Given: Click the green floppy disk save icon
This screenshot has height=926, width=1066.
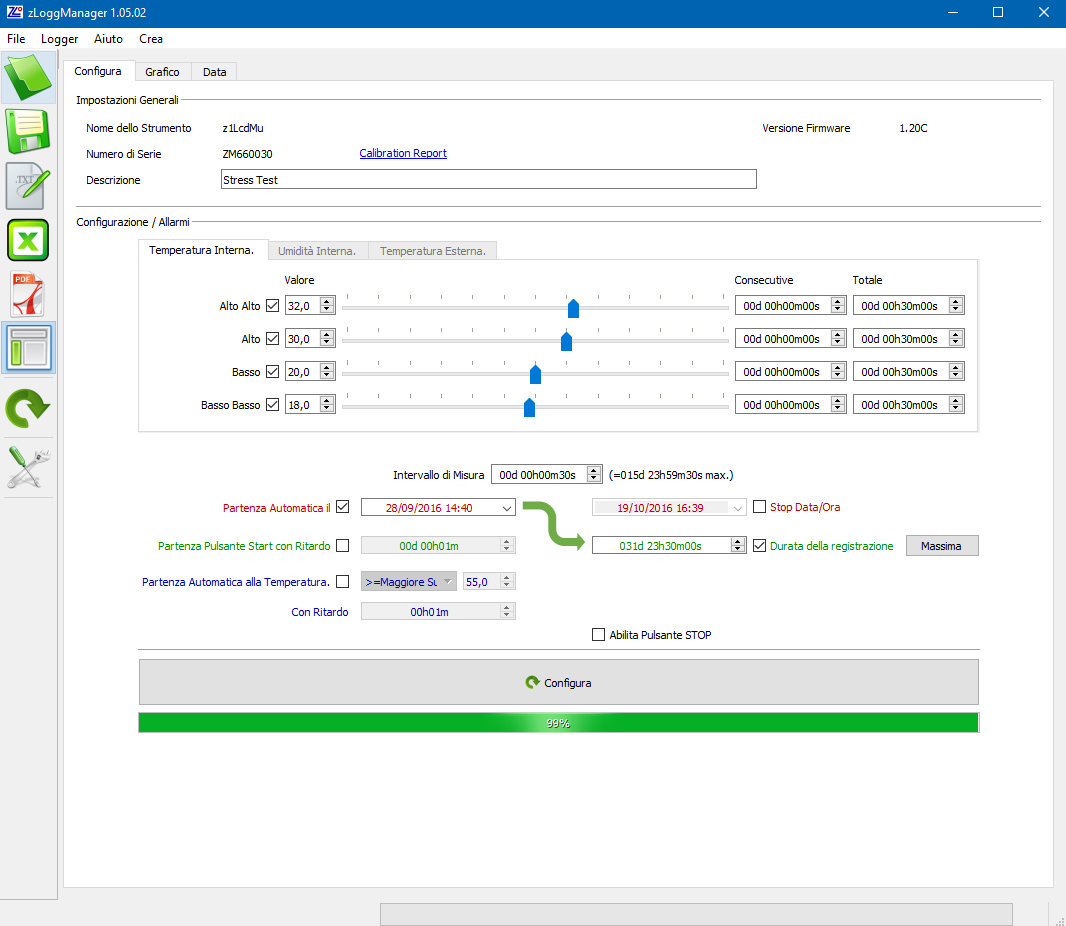Looking at the screenshot, I should (x=29, y=131).
